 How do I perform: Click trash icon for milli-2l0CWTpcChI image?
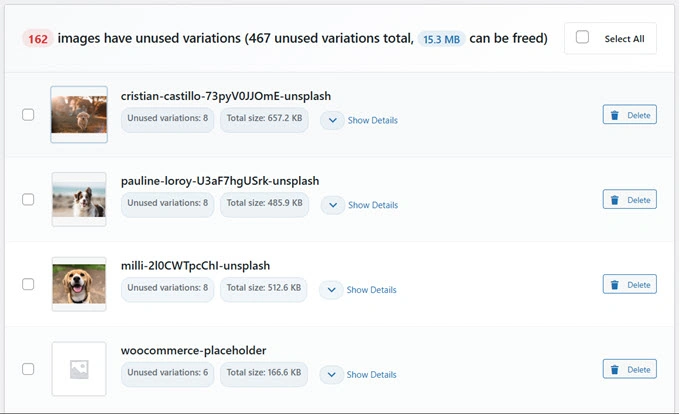pyautogui.click(x=614, y=285)
